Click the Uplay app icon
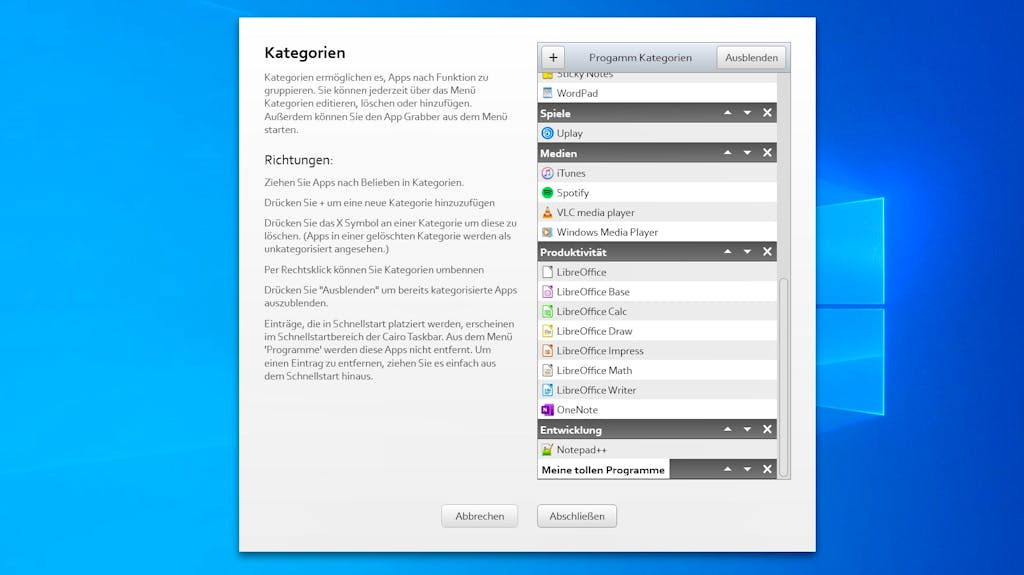Viewport: 1024px width, 575px height. click(547, 133)
